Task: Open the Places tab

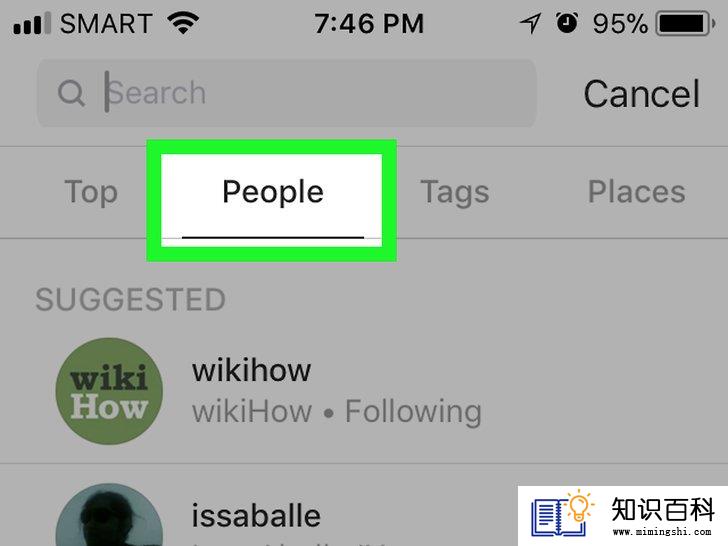Action: (637, 191)
